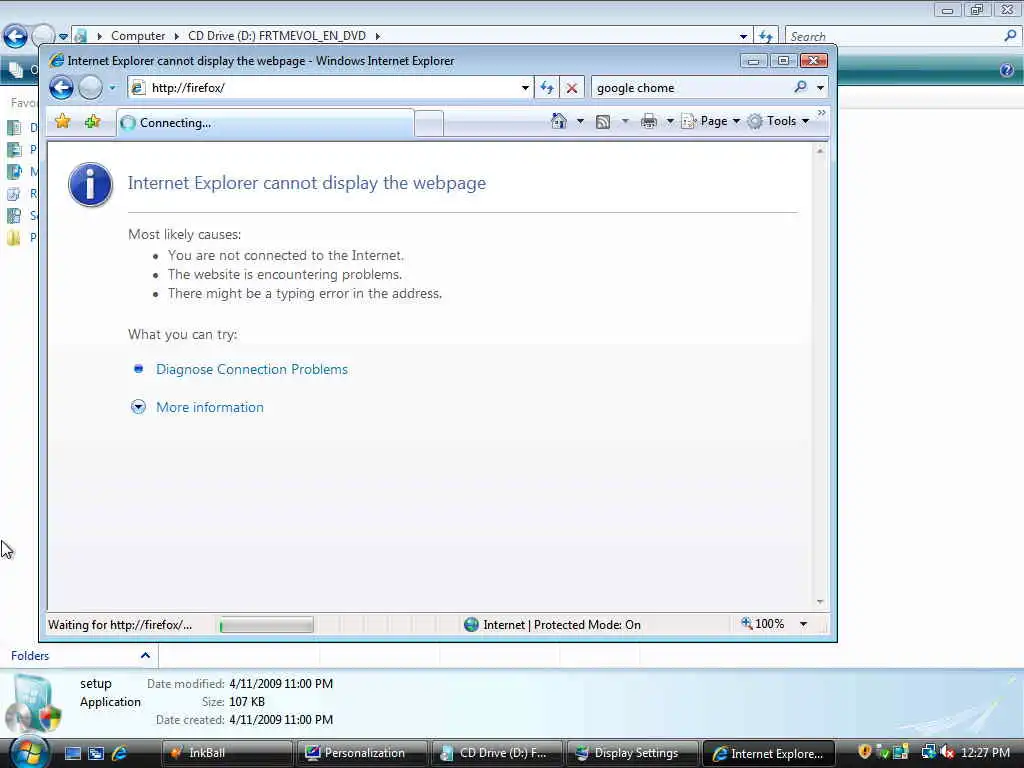Viewport: 1024px width, 768px height.
Task: Click the network tray icon
Action: click(x=928, y=752)
